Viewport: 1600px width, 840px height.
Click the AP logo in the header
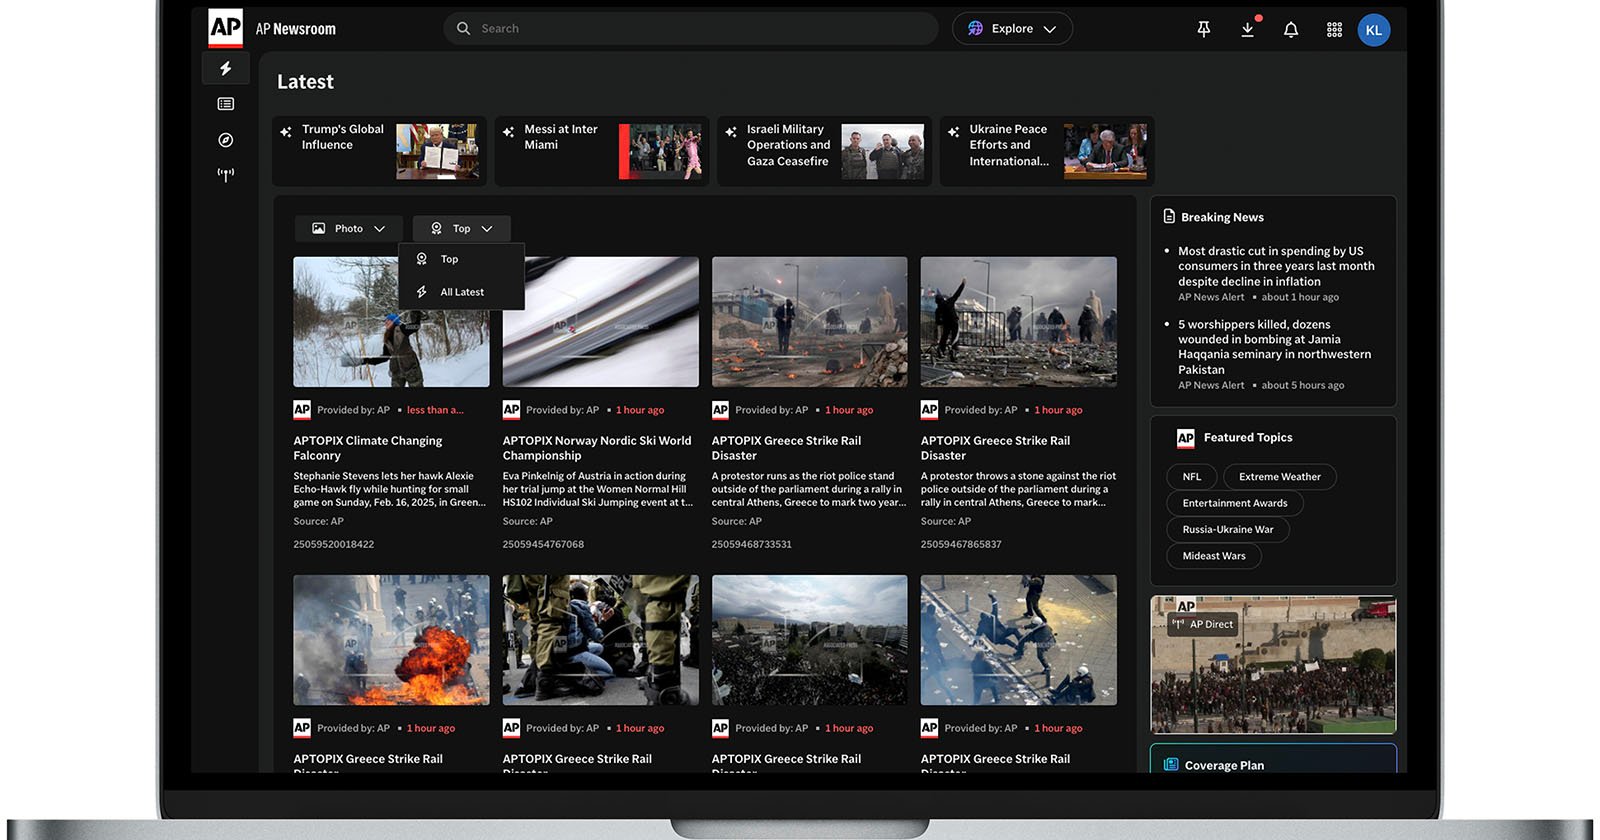225,28
